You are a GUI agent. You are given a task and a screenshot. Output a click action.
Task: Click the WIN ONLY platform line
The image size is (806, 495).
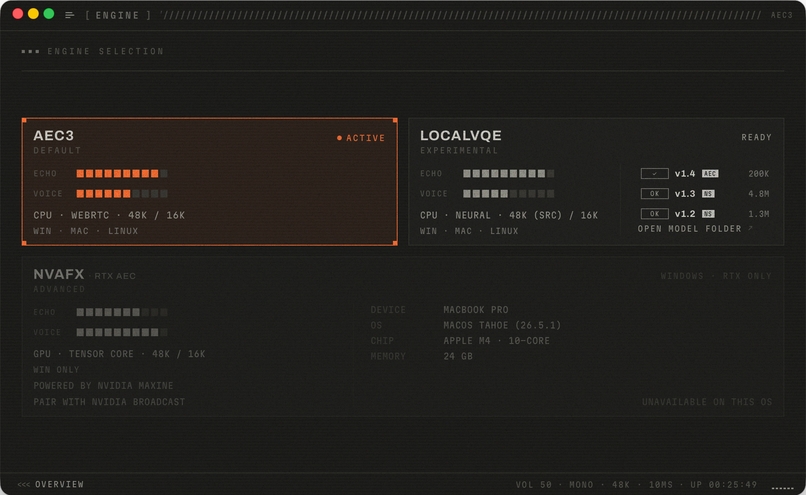click(57, 370)
